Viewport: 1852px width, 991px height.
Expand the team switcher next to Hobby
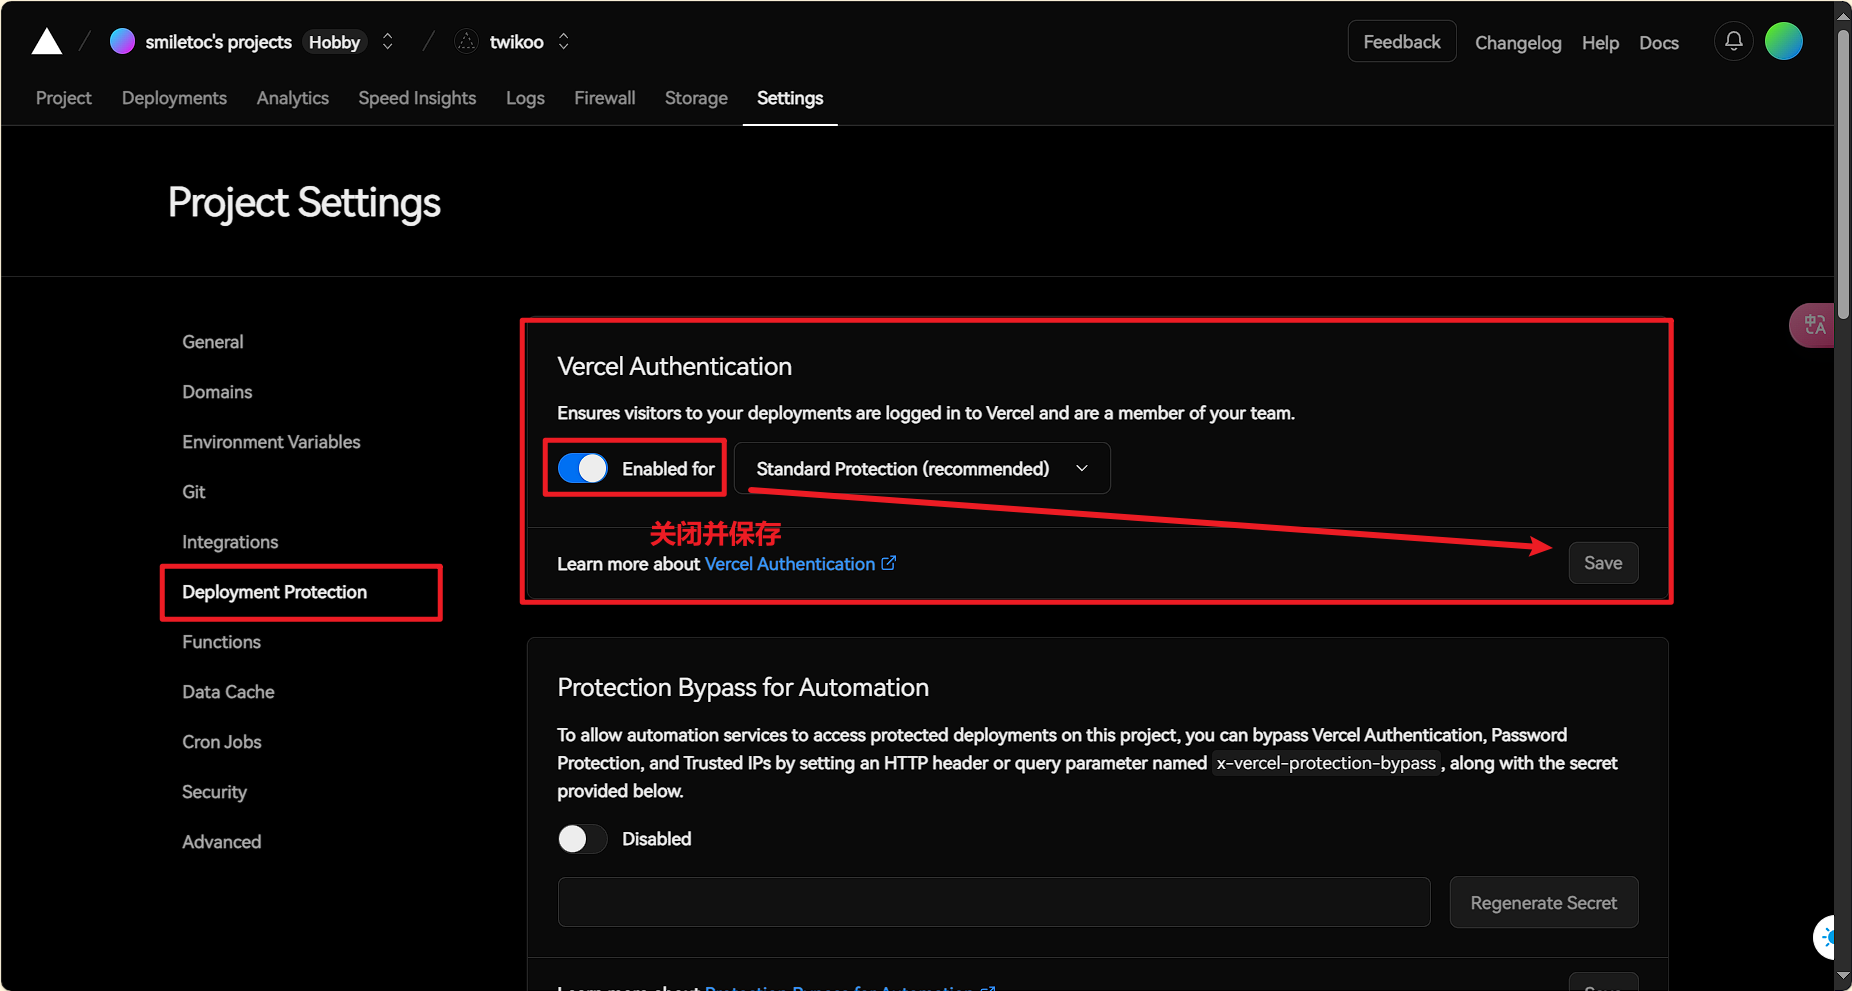pos(387,41)
